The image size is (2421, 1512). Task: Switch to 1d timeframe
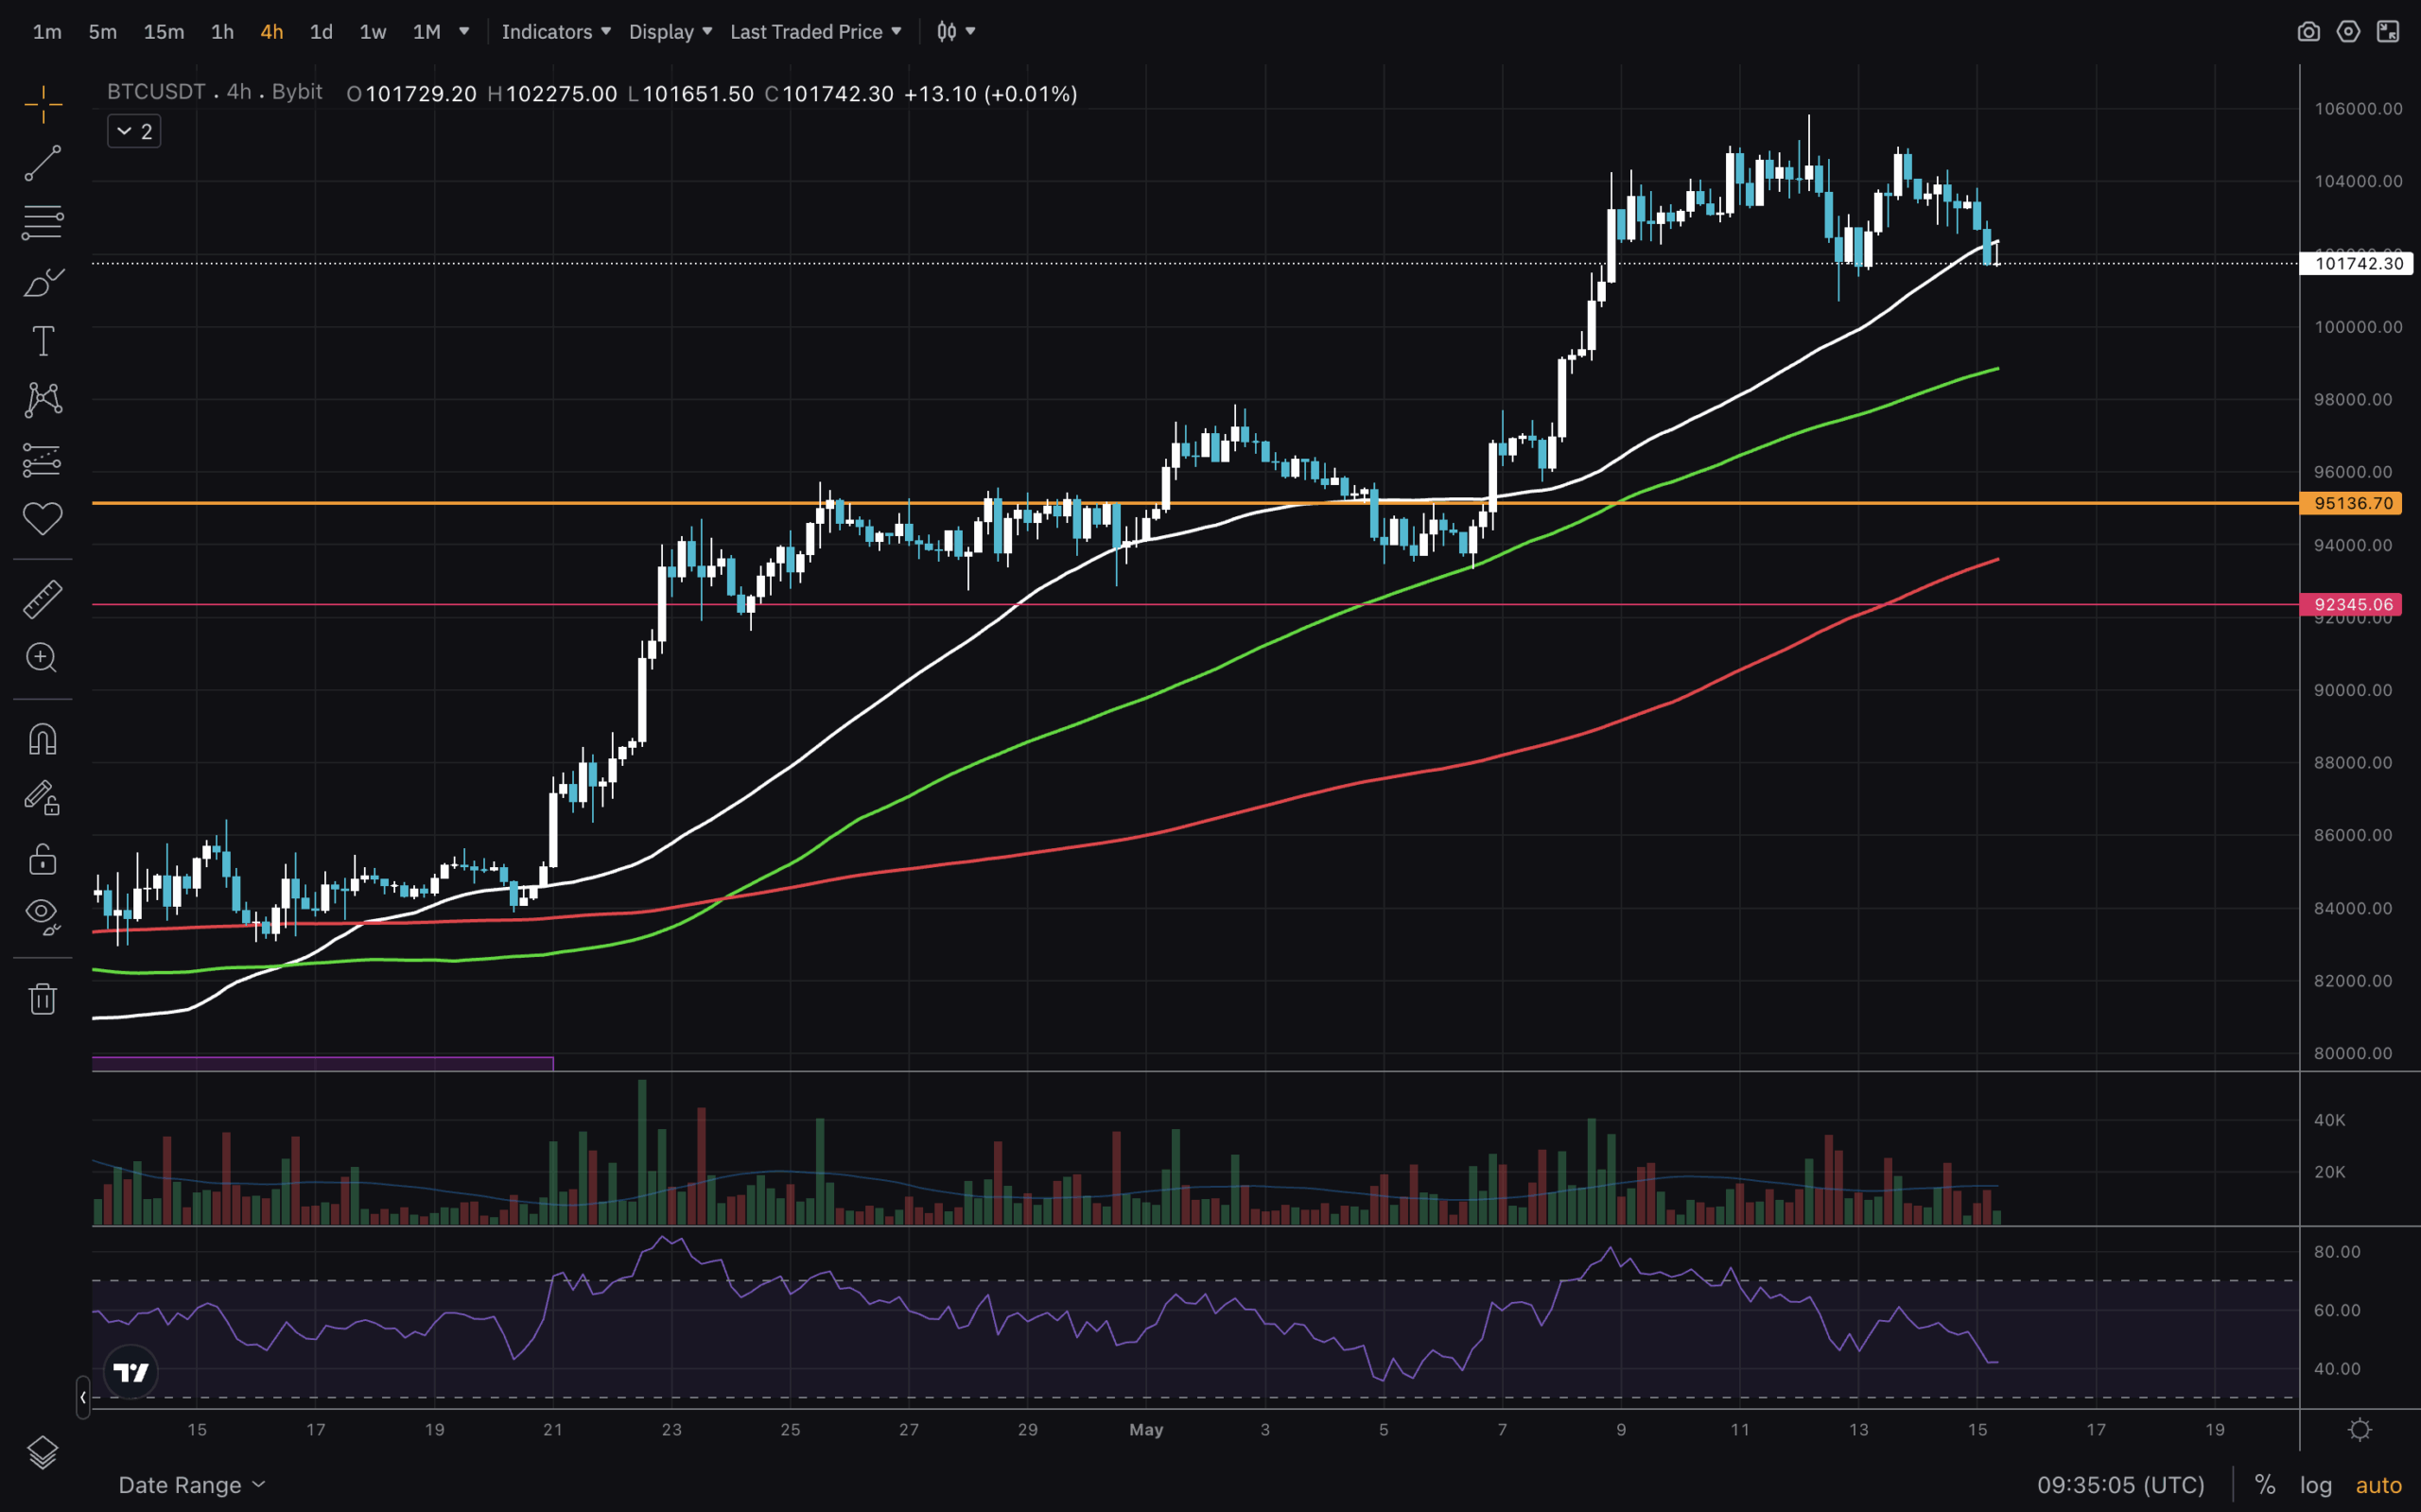pyautogui.click(x=321, y=32)
